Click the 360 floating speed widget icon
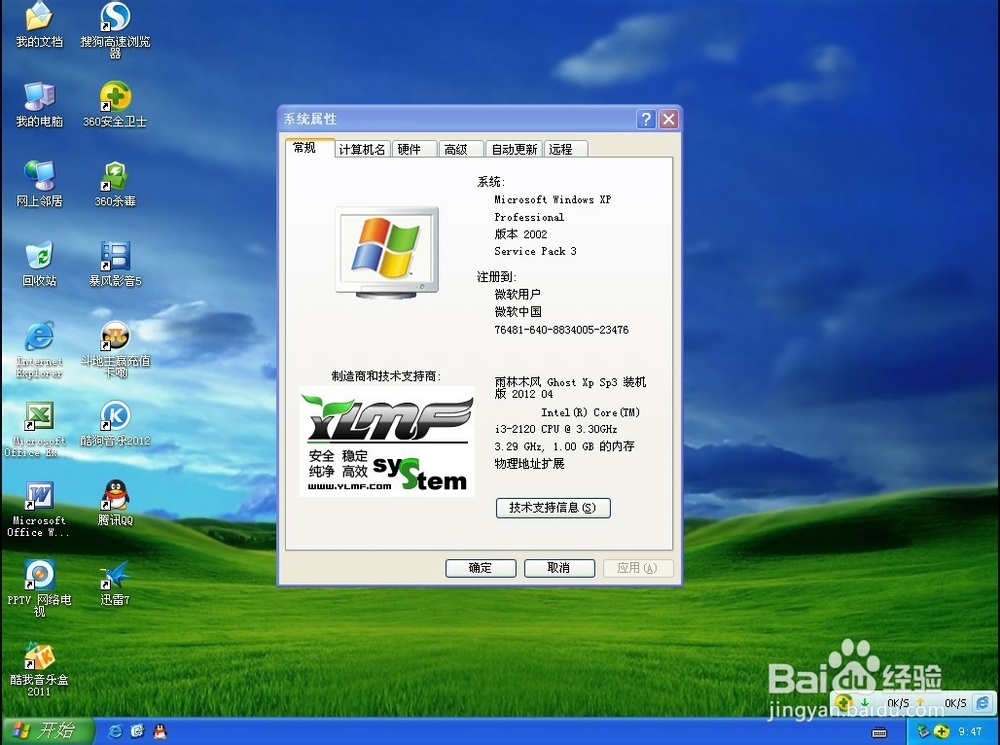The width and height of the screenshot is (1000, 745). click(844, 703)
